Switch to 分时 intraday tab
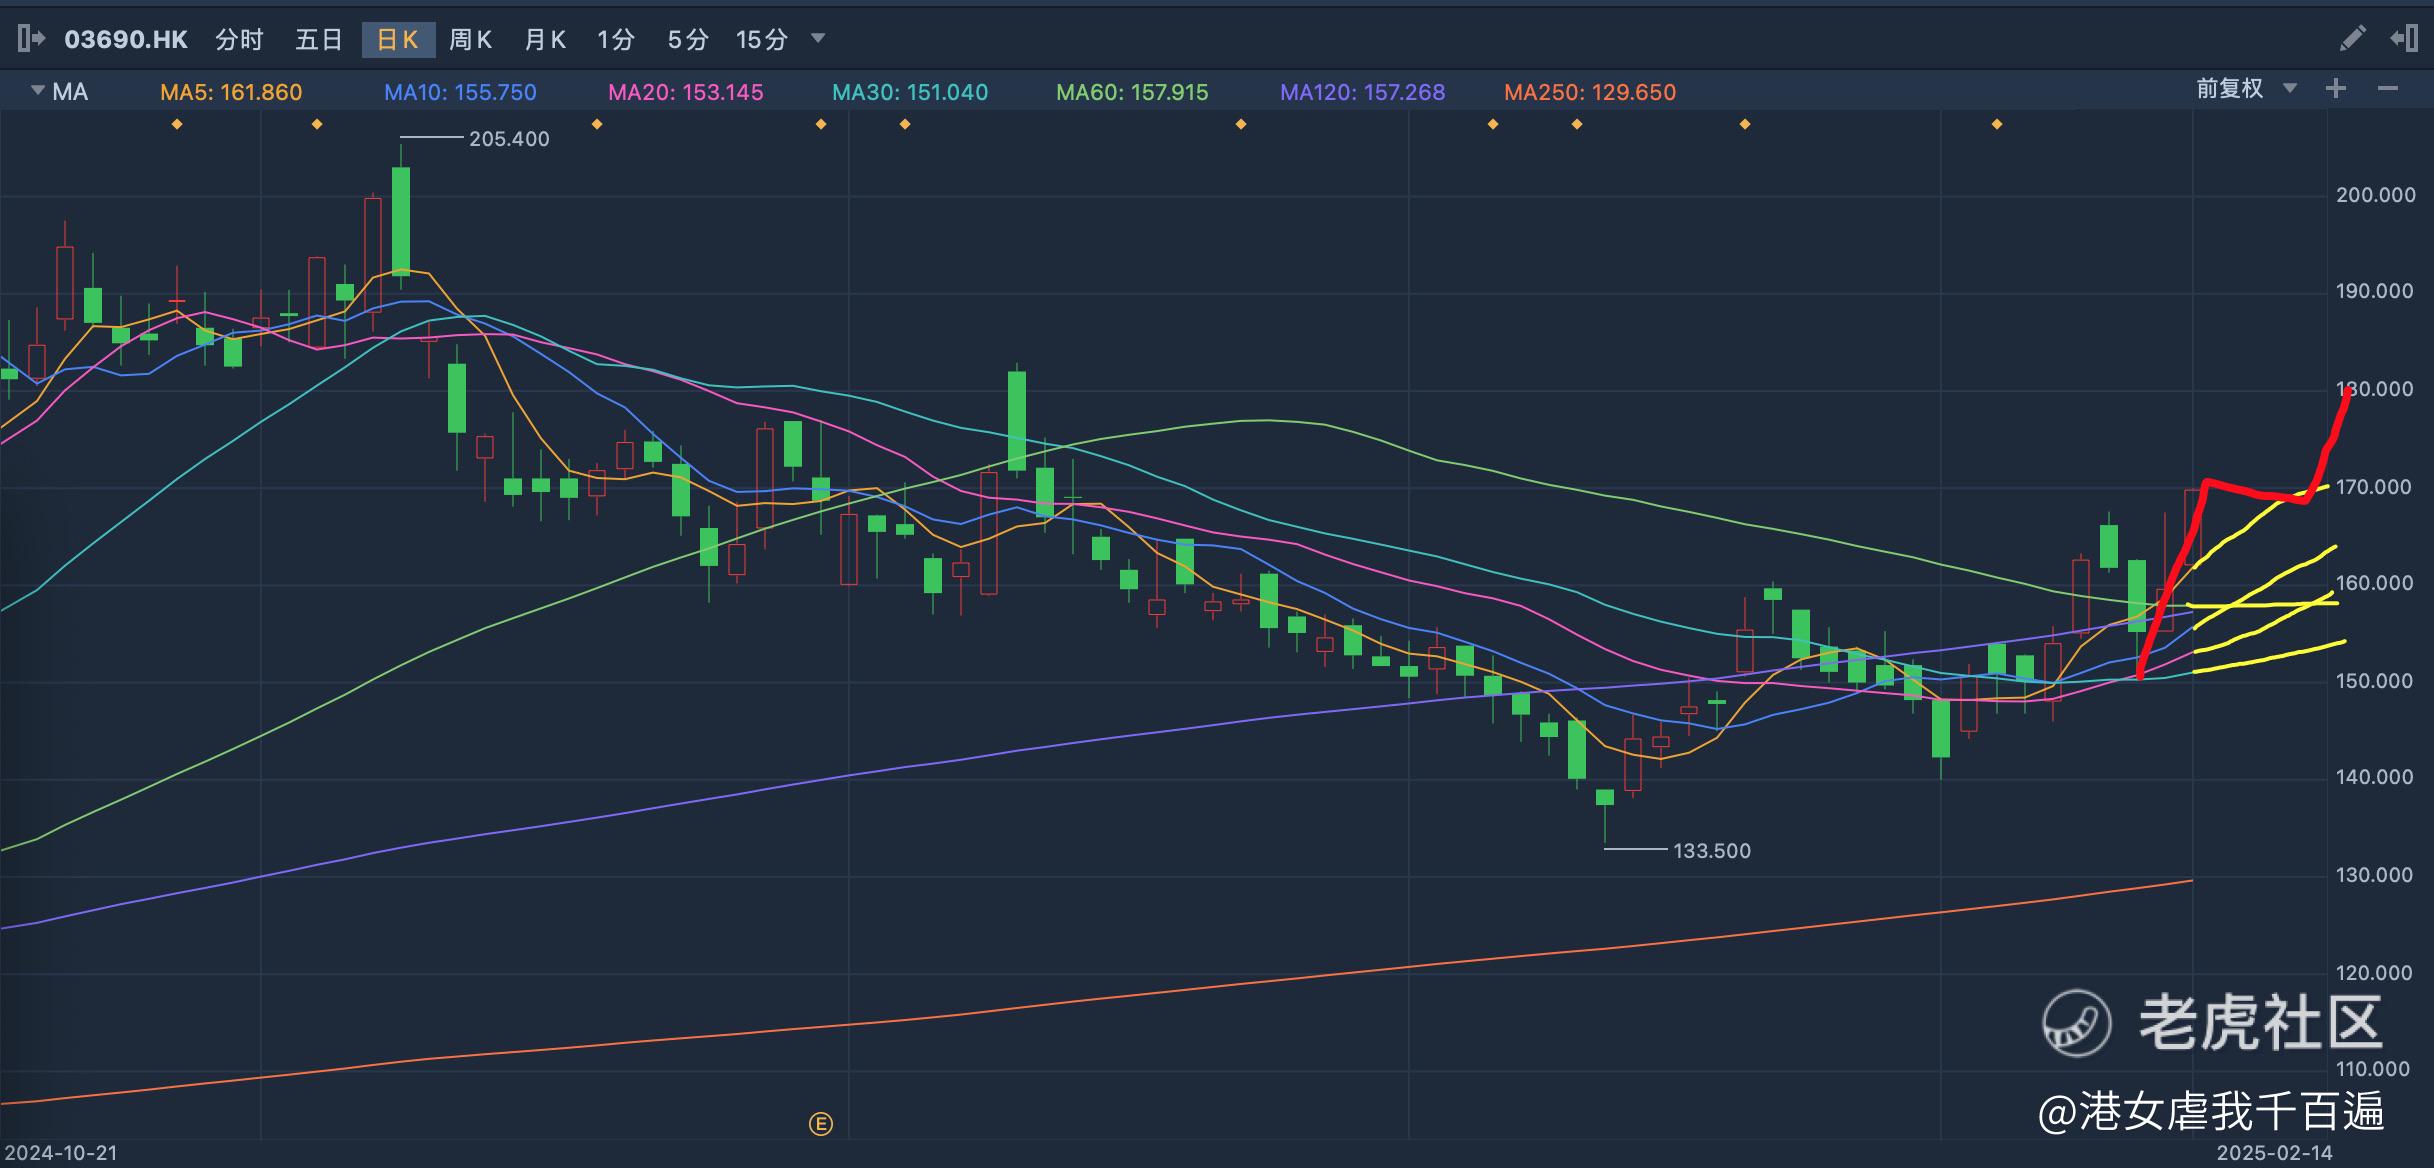 [239, 39]
